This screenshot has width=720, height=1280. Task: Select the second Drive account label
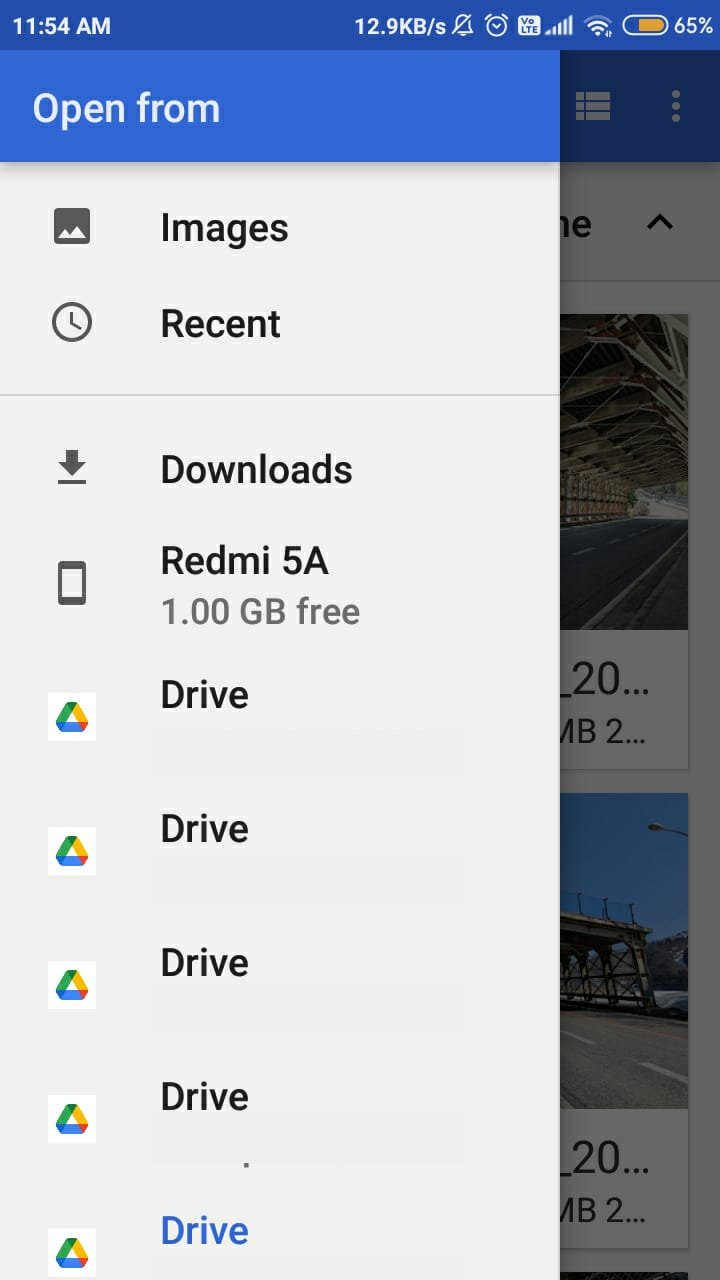(204, 829)
